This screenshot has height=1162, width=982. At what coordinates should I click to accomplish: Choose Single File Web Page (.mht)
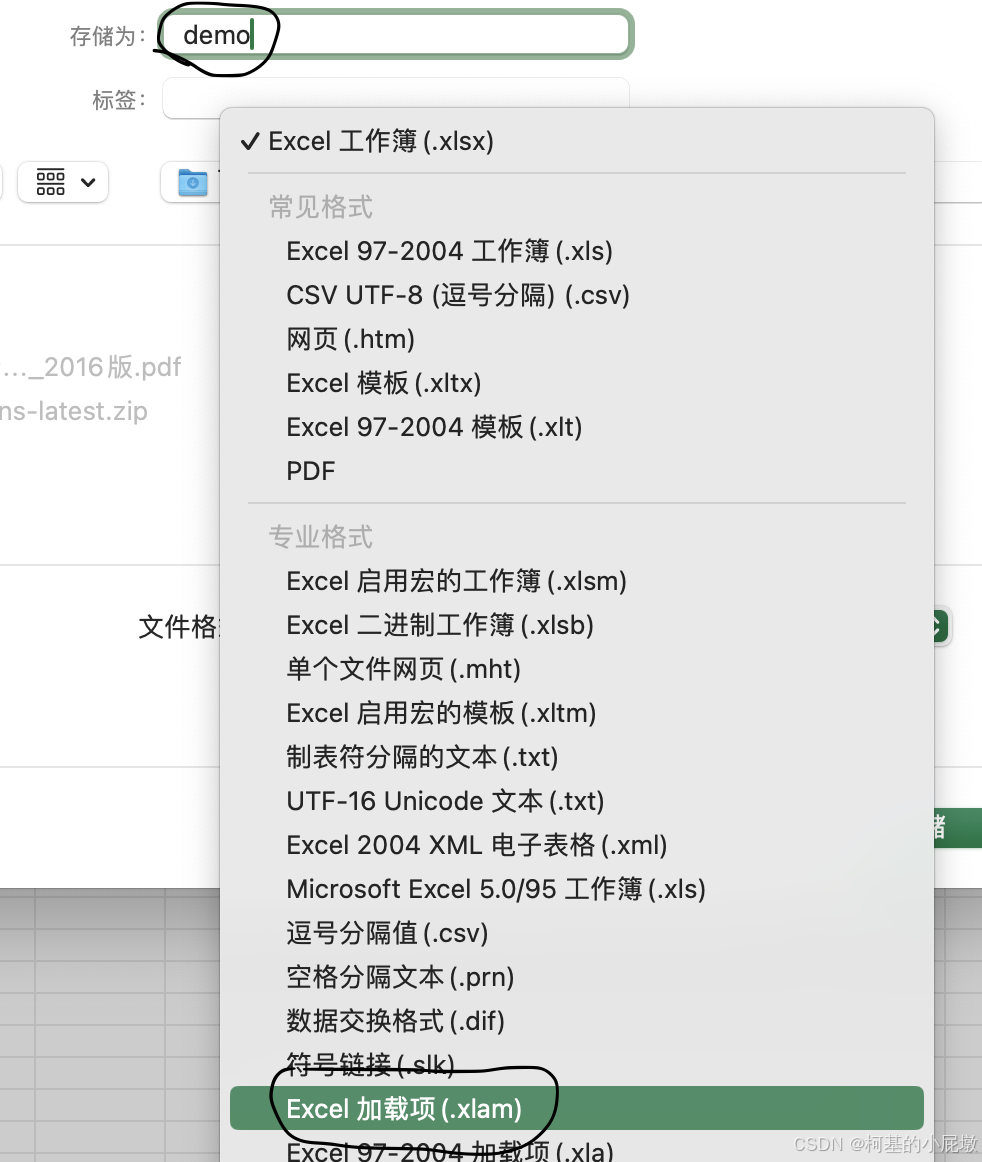[x=577, y=669]
